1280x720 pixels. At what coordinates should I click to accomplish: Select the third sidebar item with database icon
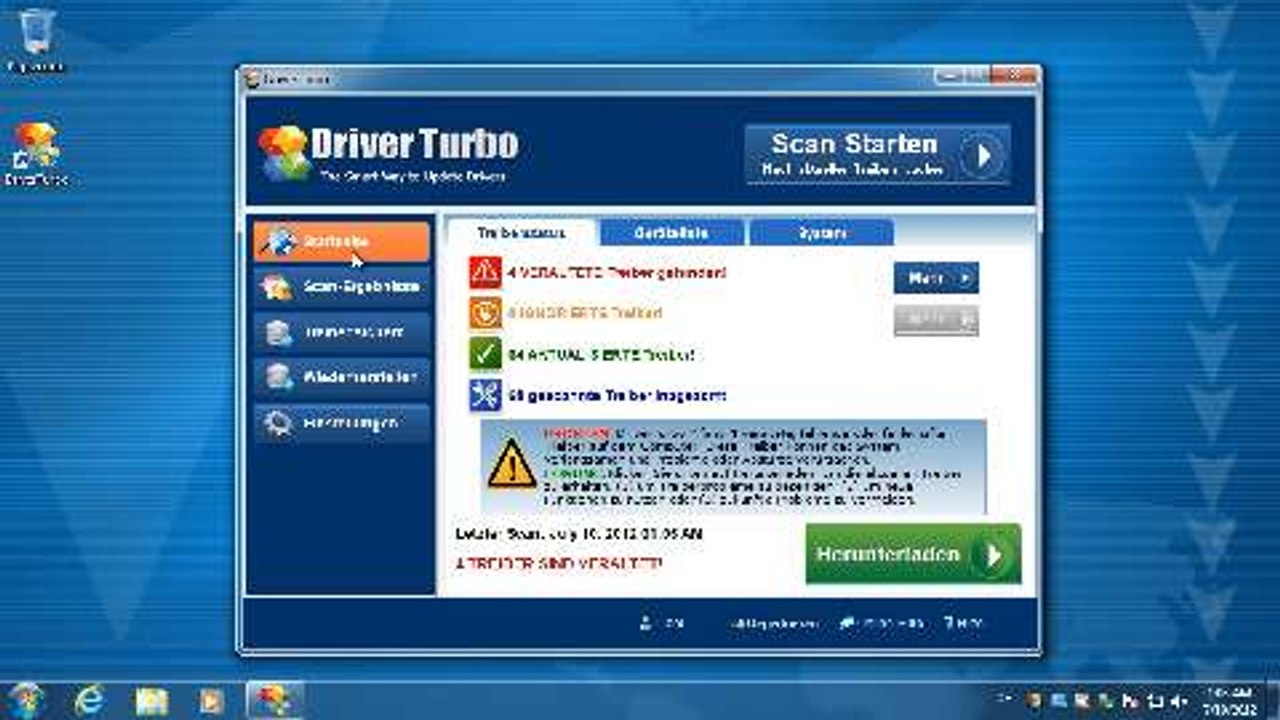(341, 332)
